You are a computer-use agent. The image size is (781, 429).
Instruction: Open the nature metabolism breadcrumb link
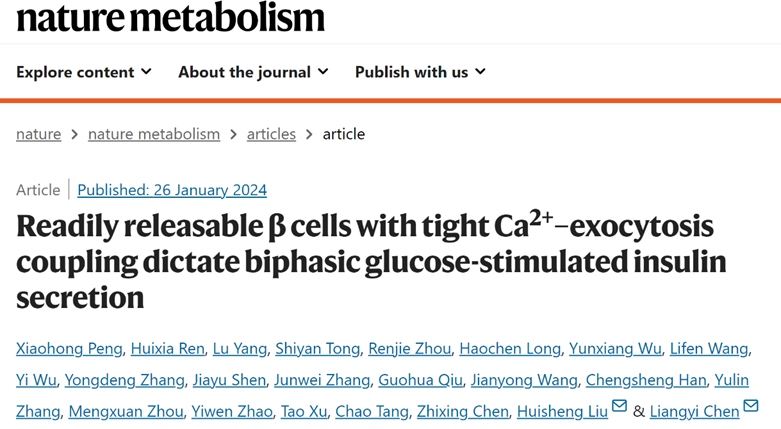(154, 134)
